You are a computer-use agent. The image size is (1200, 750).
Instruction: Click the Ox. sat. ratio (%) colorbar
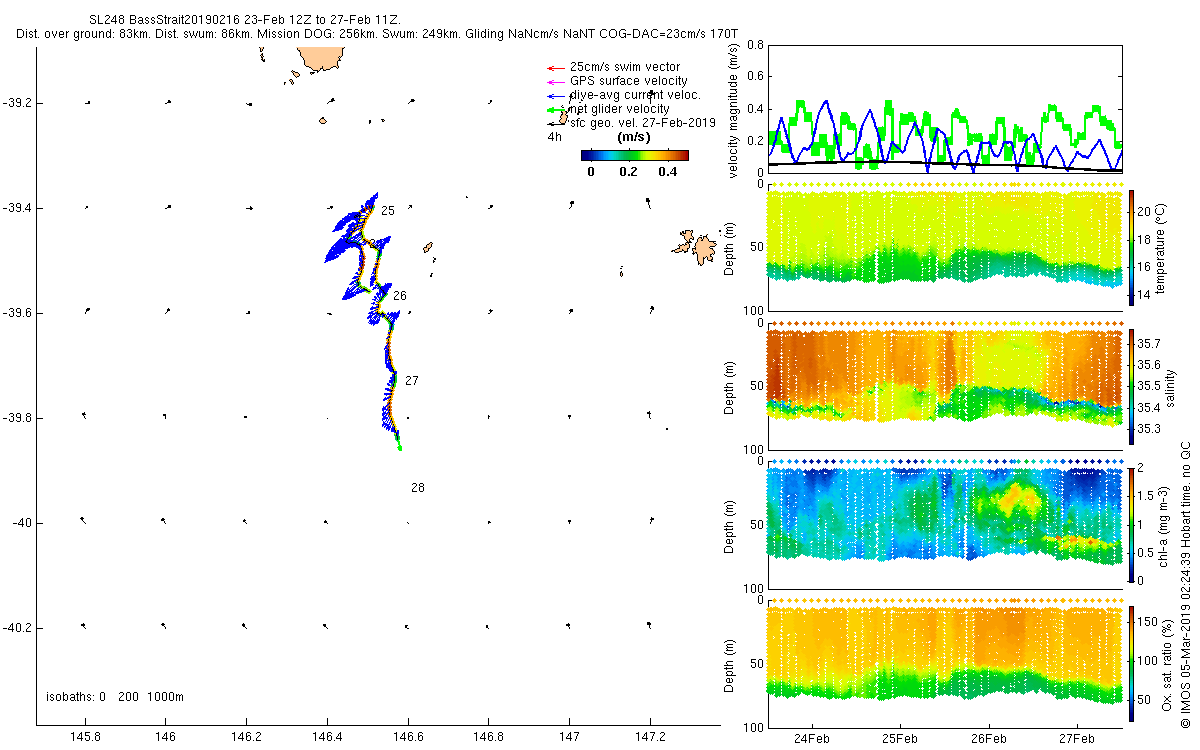(1131, 663)
